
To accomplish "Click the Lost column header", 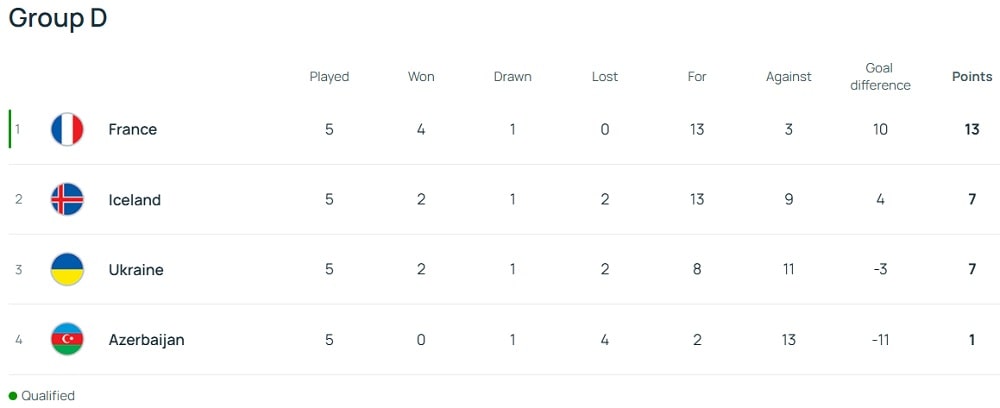I will coord(605,77).
